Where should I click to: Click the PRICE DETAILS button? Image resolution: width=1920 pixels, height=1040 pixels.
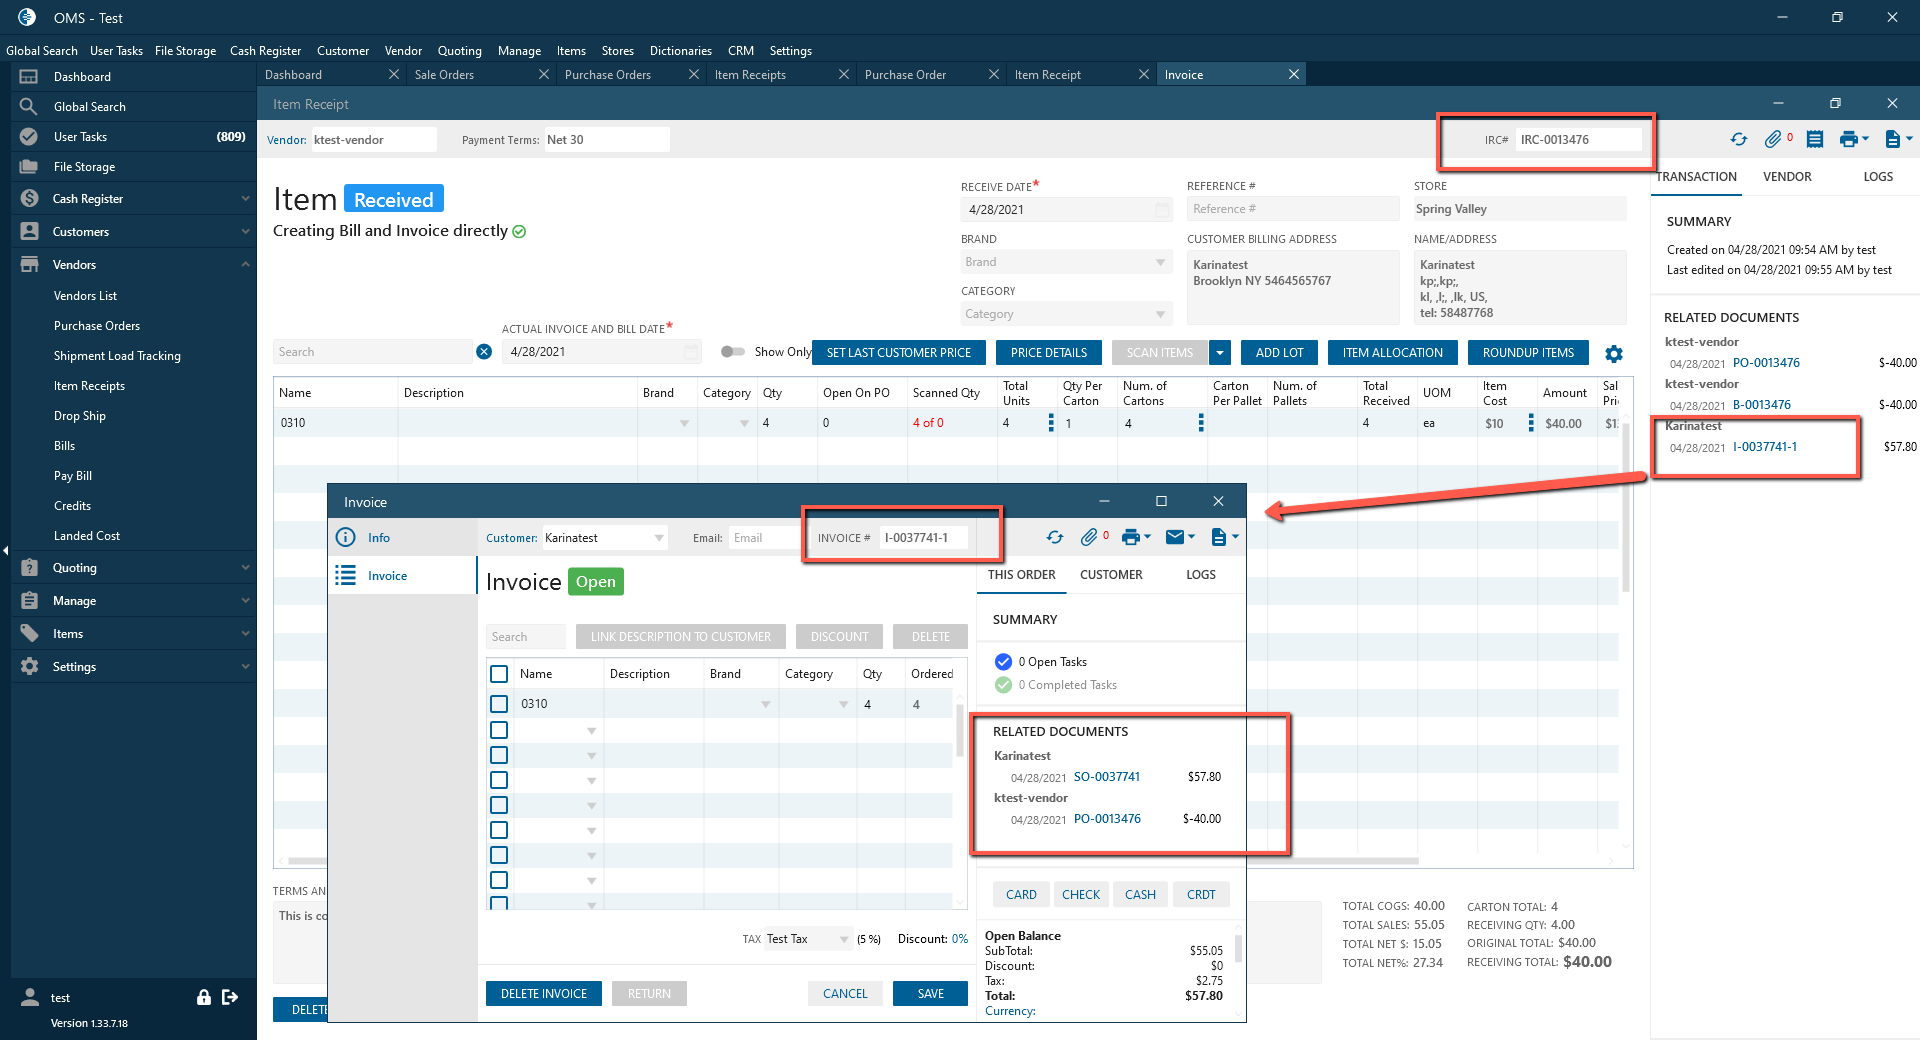pyautogui.click(x=1049, y=353)
